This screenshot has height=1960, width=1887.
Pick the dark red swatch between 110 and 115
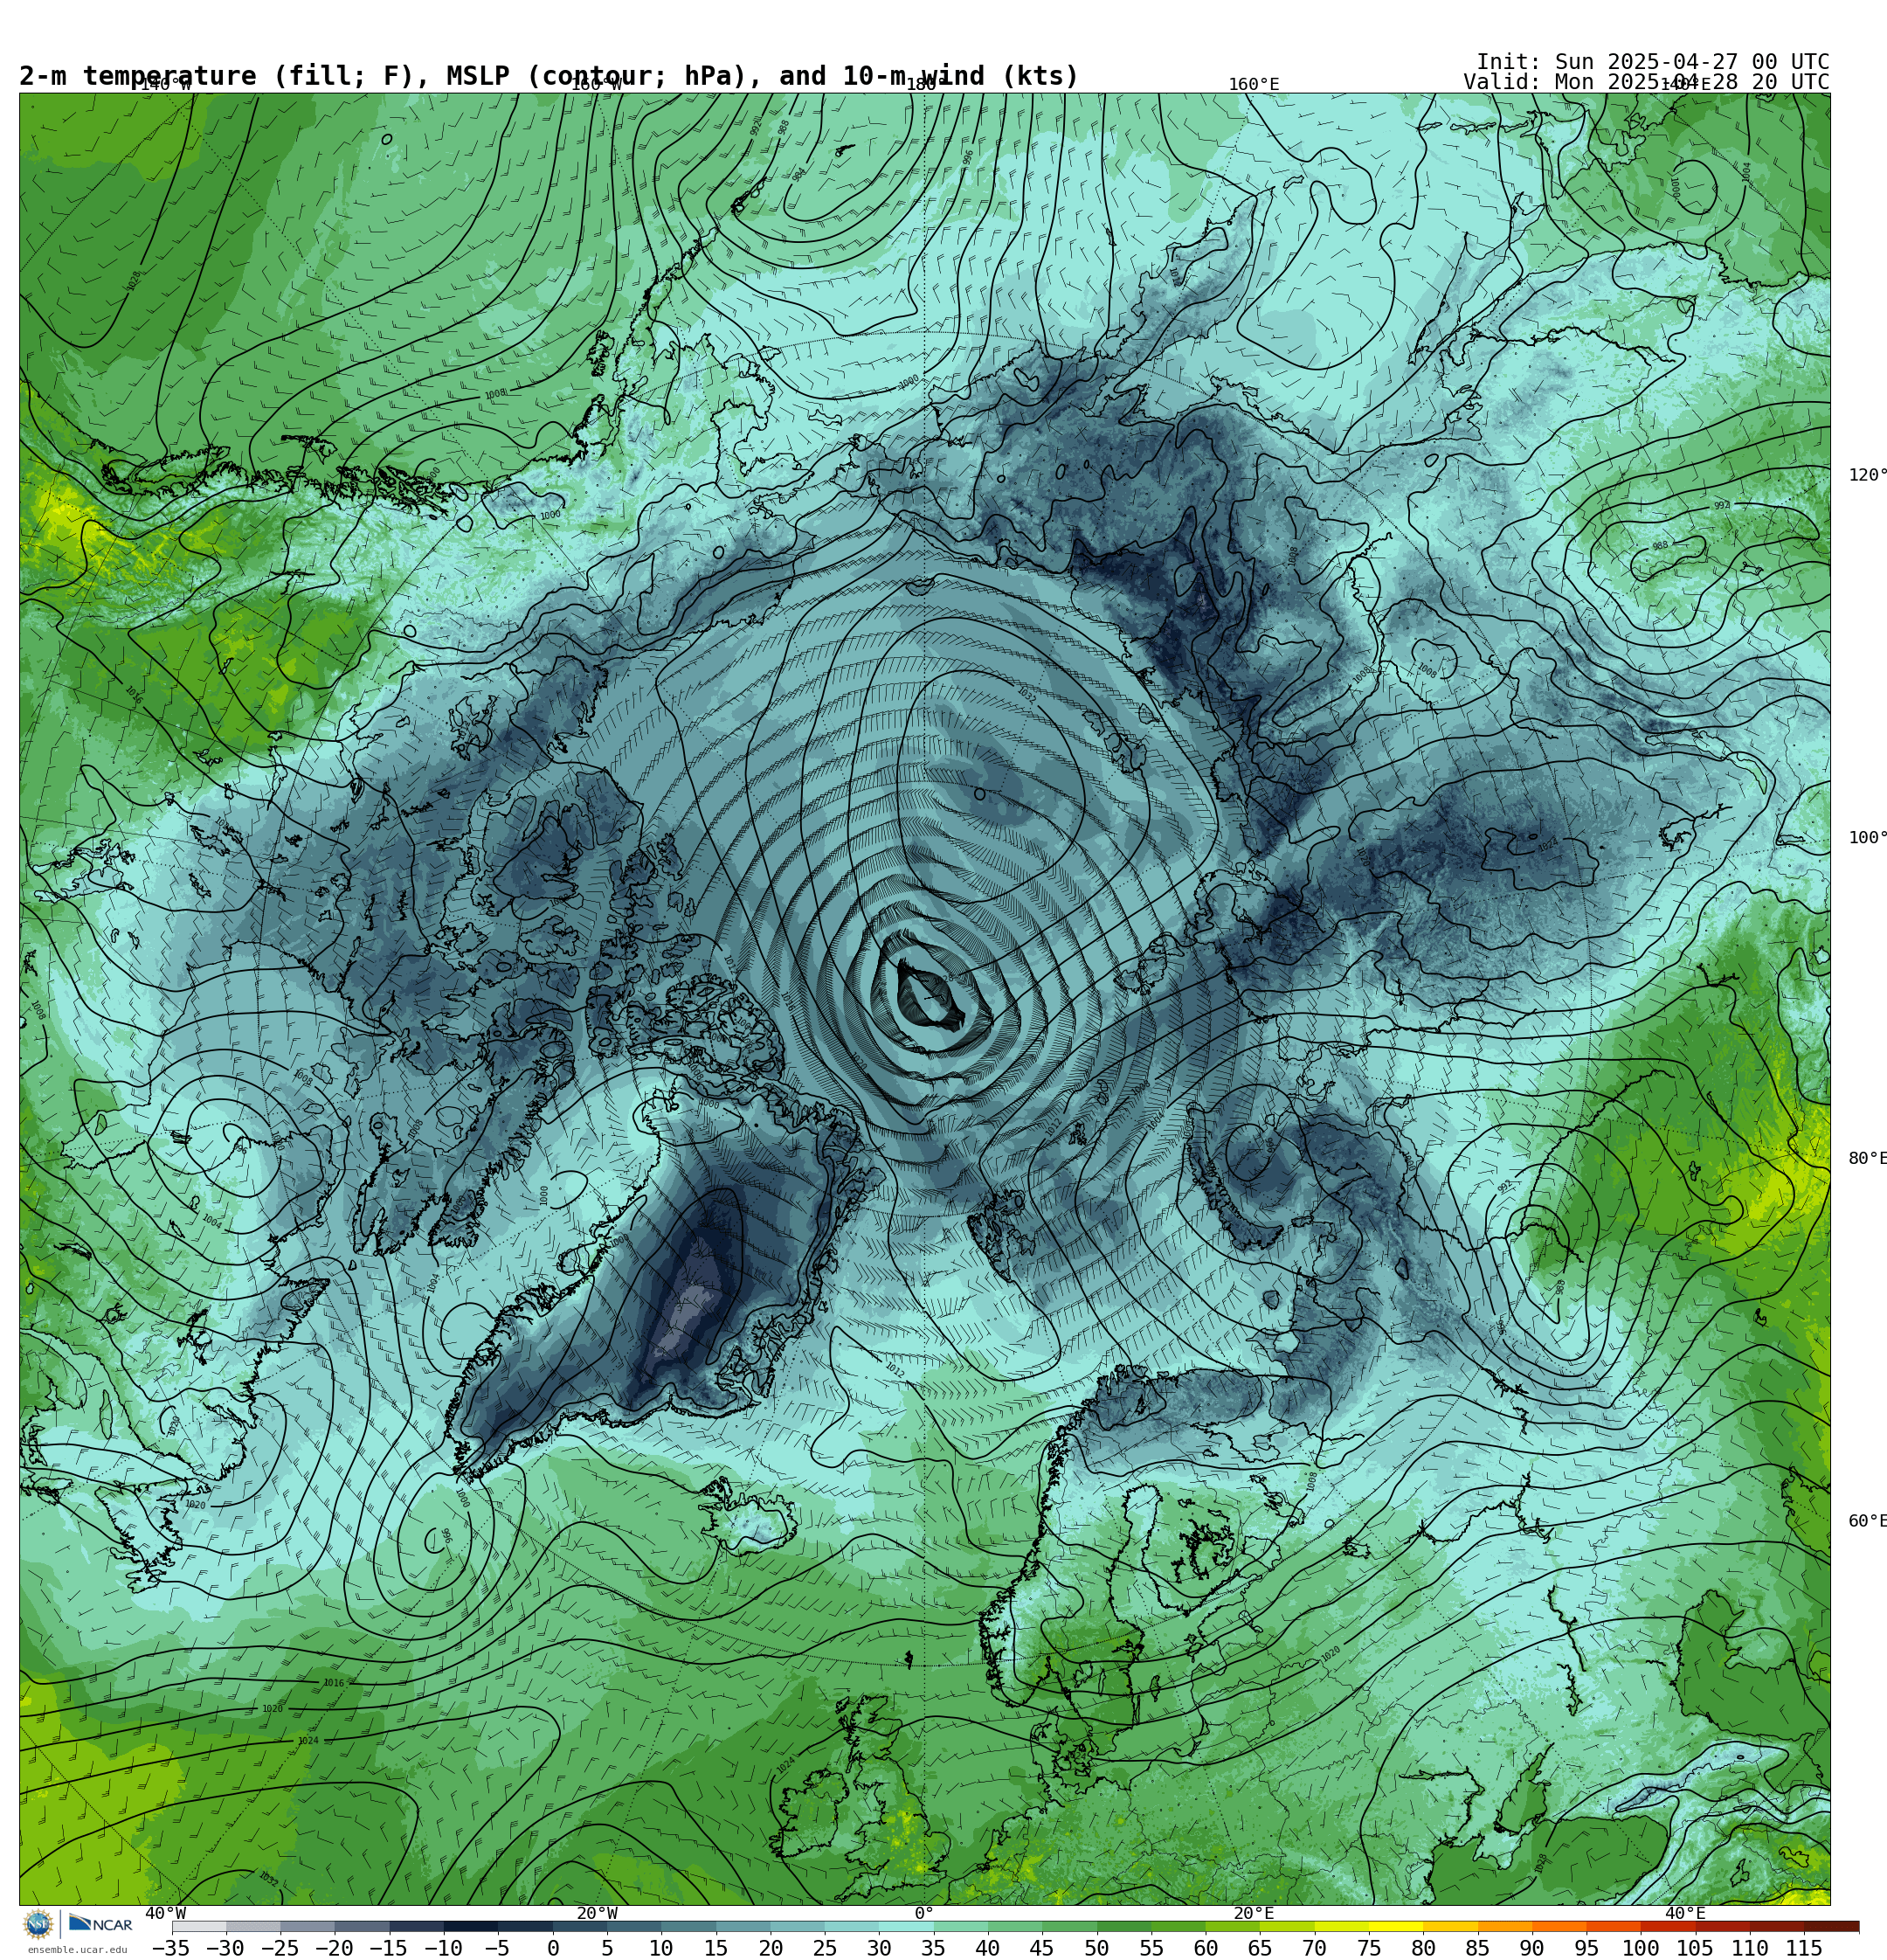click(x=1776, y=1926)
